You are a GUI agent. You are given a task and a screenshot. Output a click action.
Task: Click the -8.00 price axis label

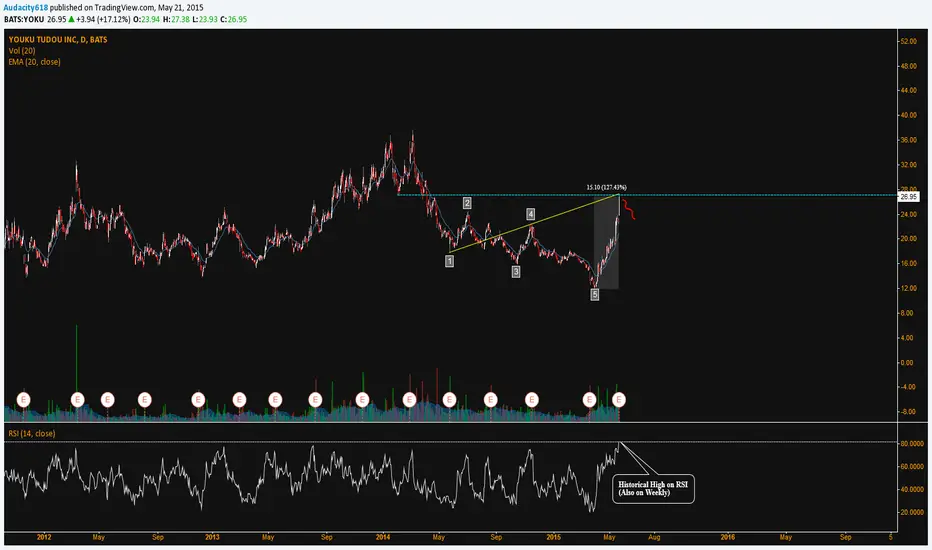pos(908,411)
